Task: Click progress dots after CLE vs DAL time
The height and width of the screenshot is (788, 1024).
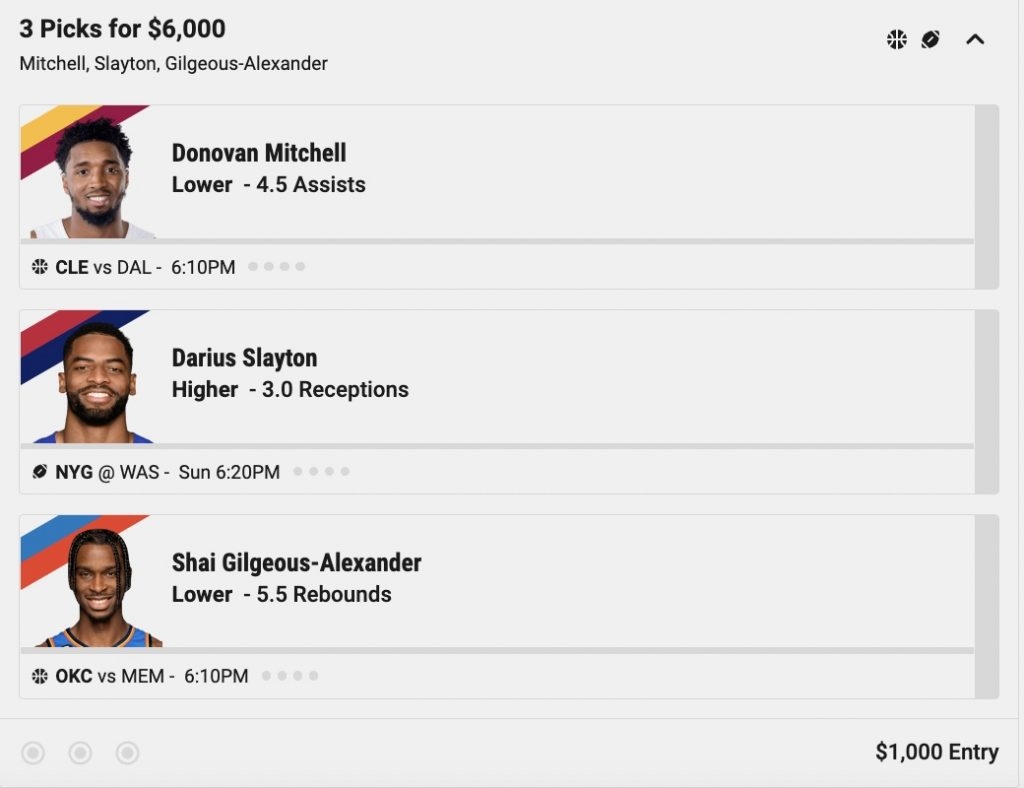Action: [x=276, y=266]
